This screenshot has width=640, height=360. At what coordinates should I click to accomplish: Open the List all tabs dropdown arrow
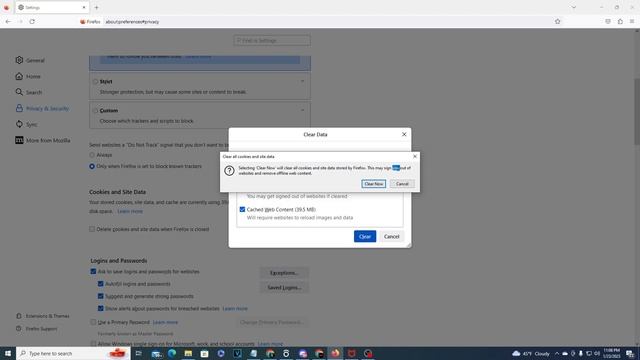573,7
